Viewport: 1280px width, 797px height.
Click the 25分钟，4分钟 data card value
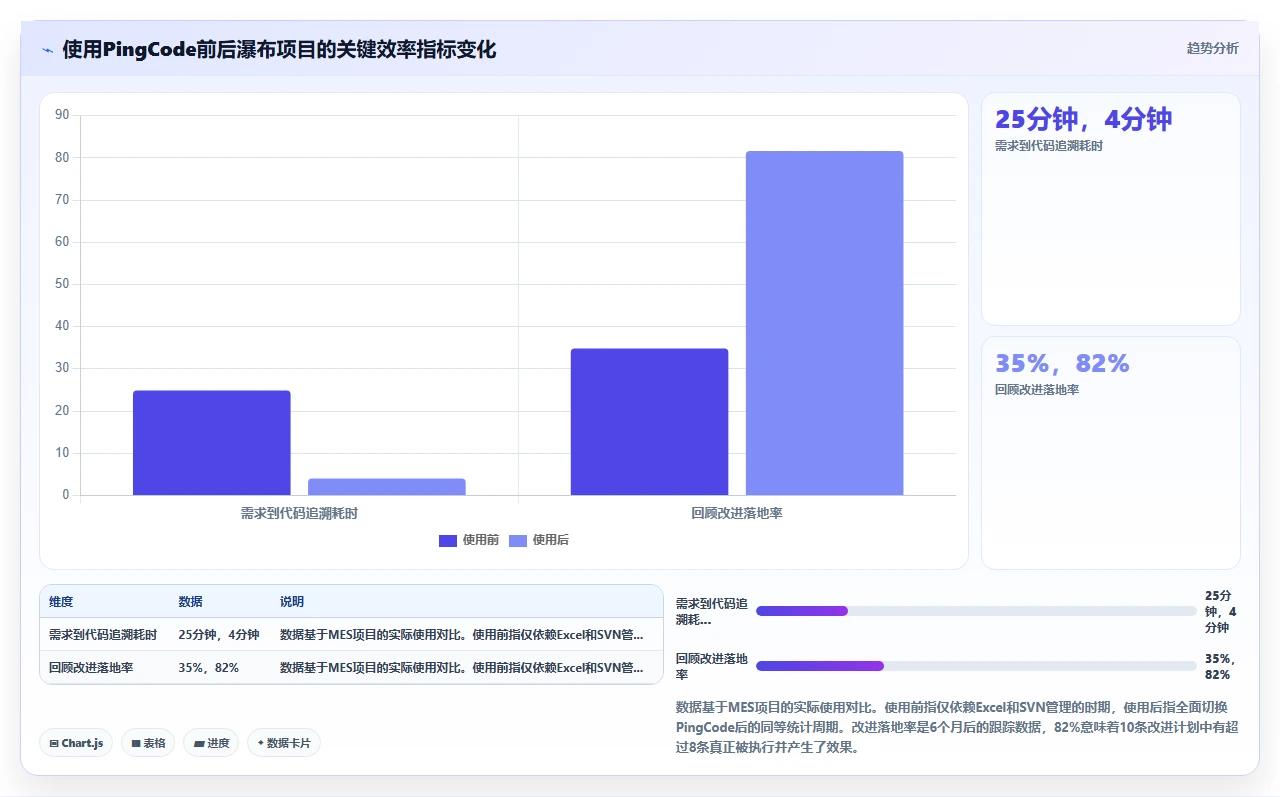(1083, 119)
